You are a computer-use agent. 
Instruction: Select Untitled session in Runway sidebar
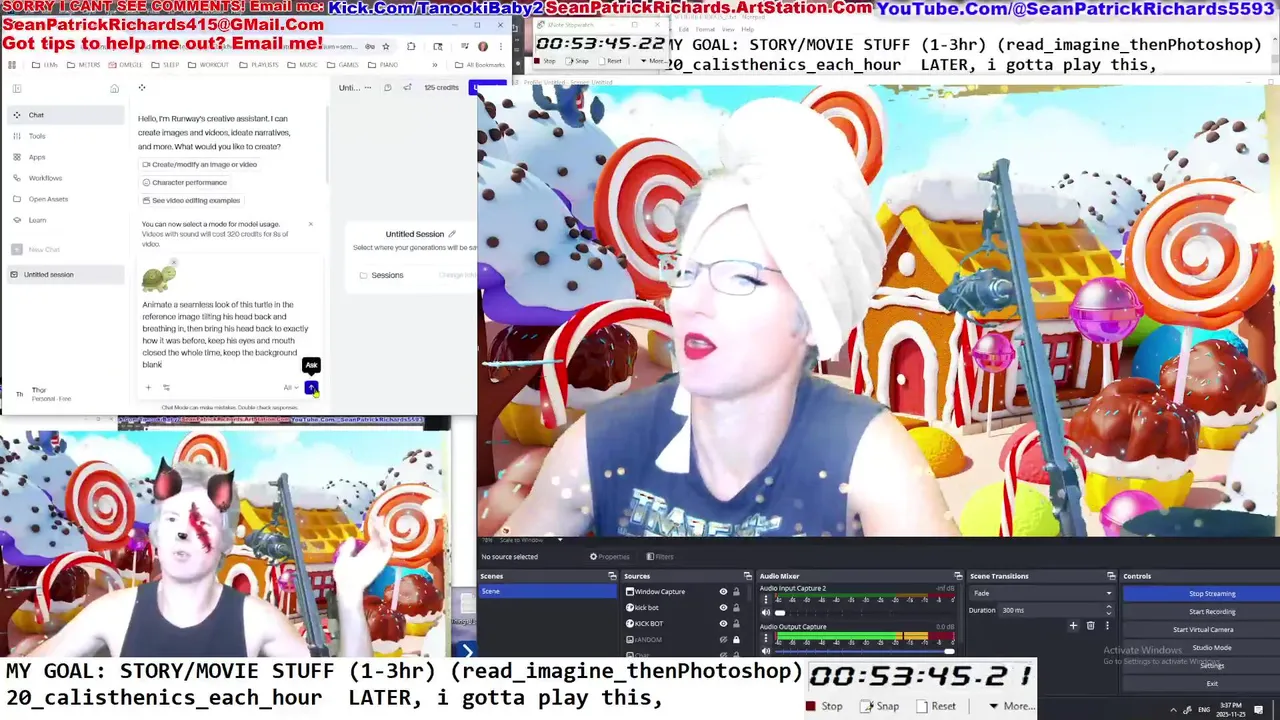[65, 274]
